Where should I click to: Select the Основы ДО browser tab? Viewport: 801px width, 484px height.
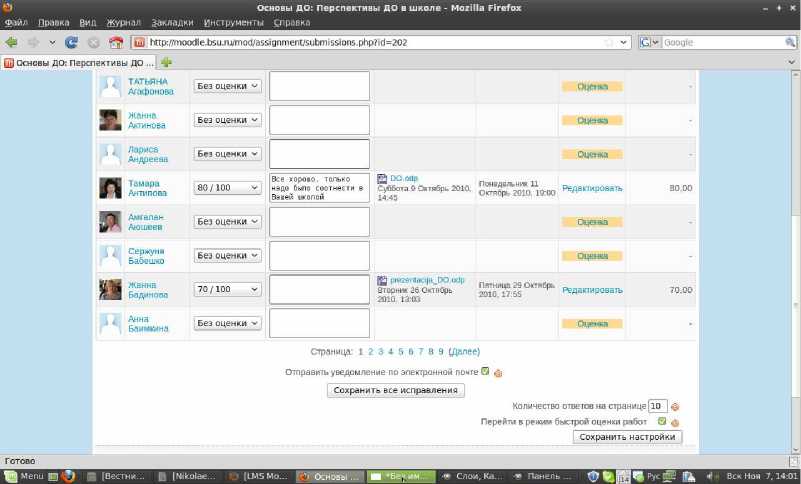coord(79,62)
